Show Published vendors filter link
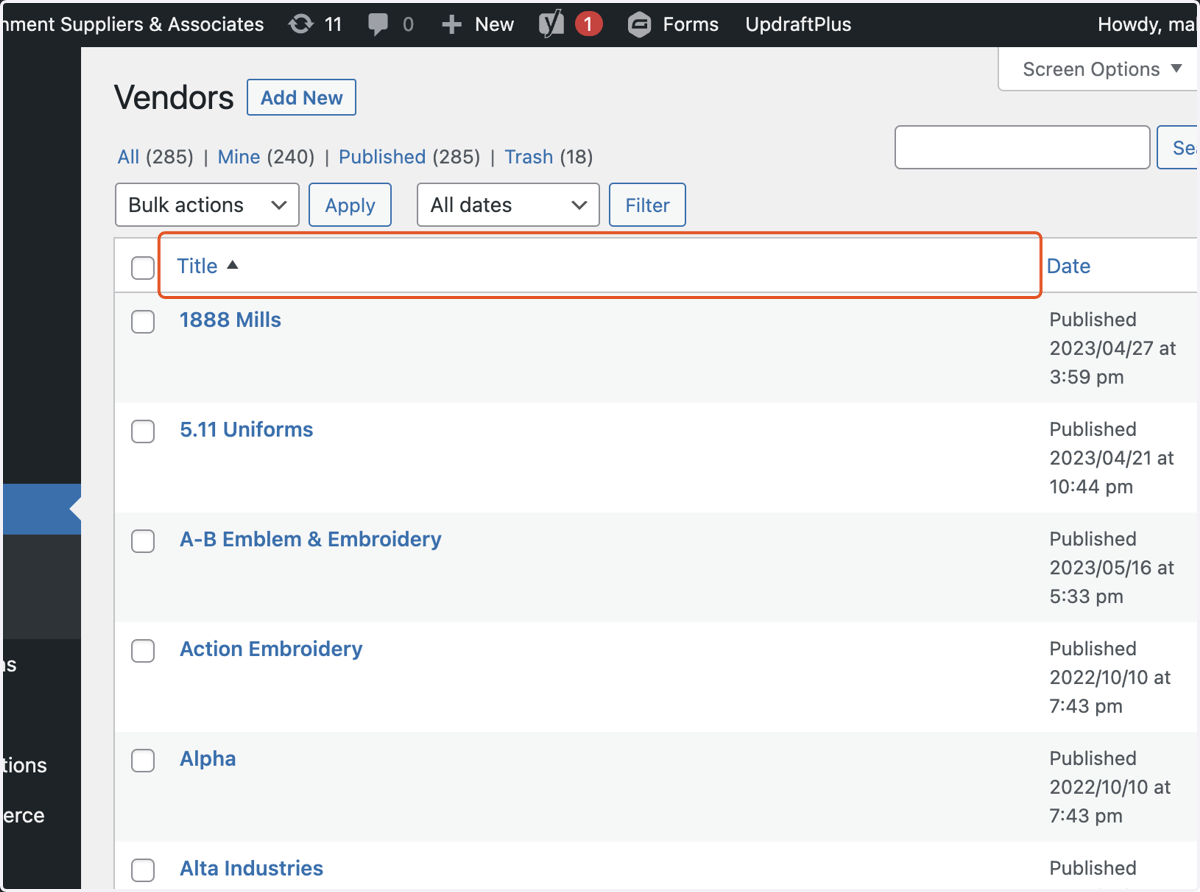Image resolution: width=1200 pixels, height=892 pixels. click(382, 157)
